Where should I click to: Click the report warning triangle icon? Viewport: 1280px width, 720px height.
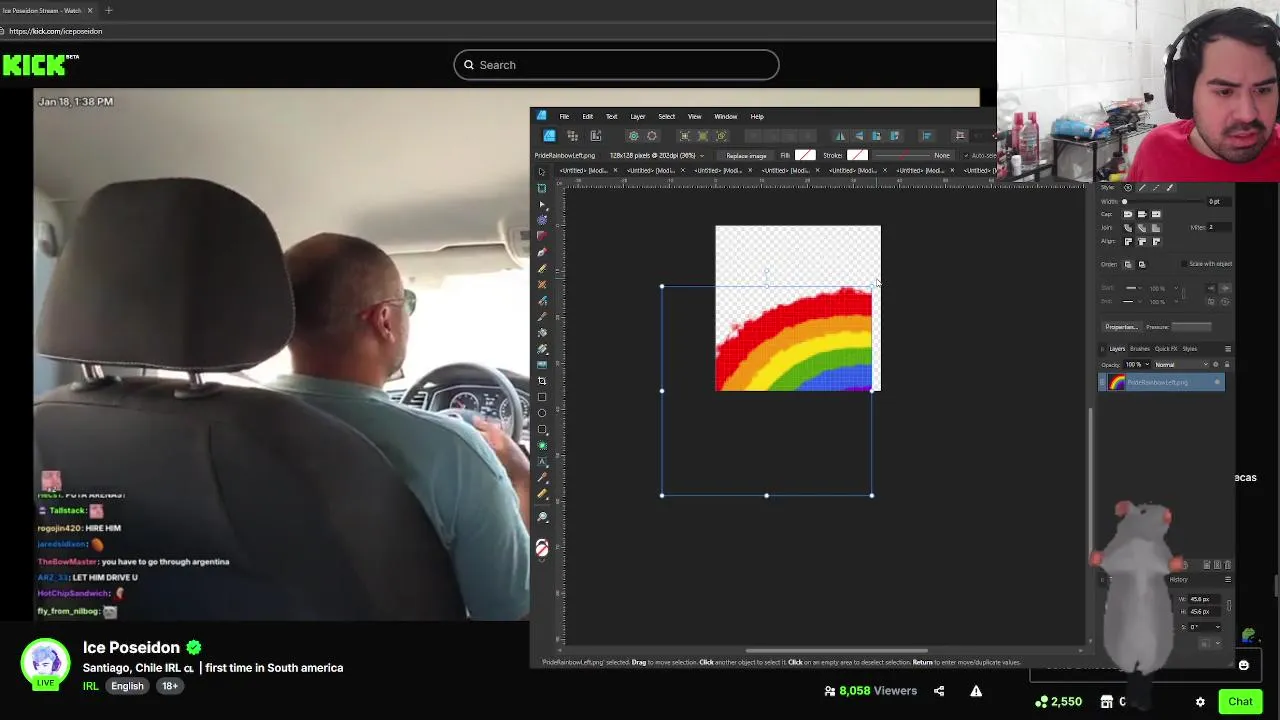point(976,690)
